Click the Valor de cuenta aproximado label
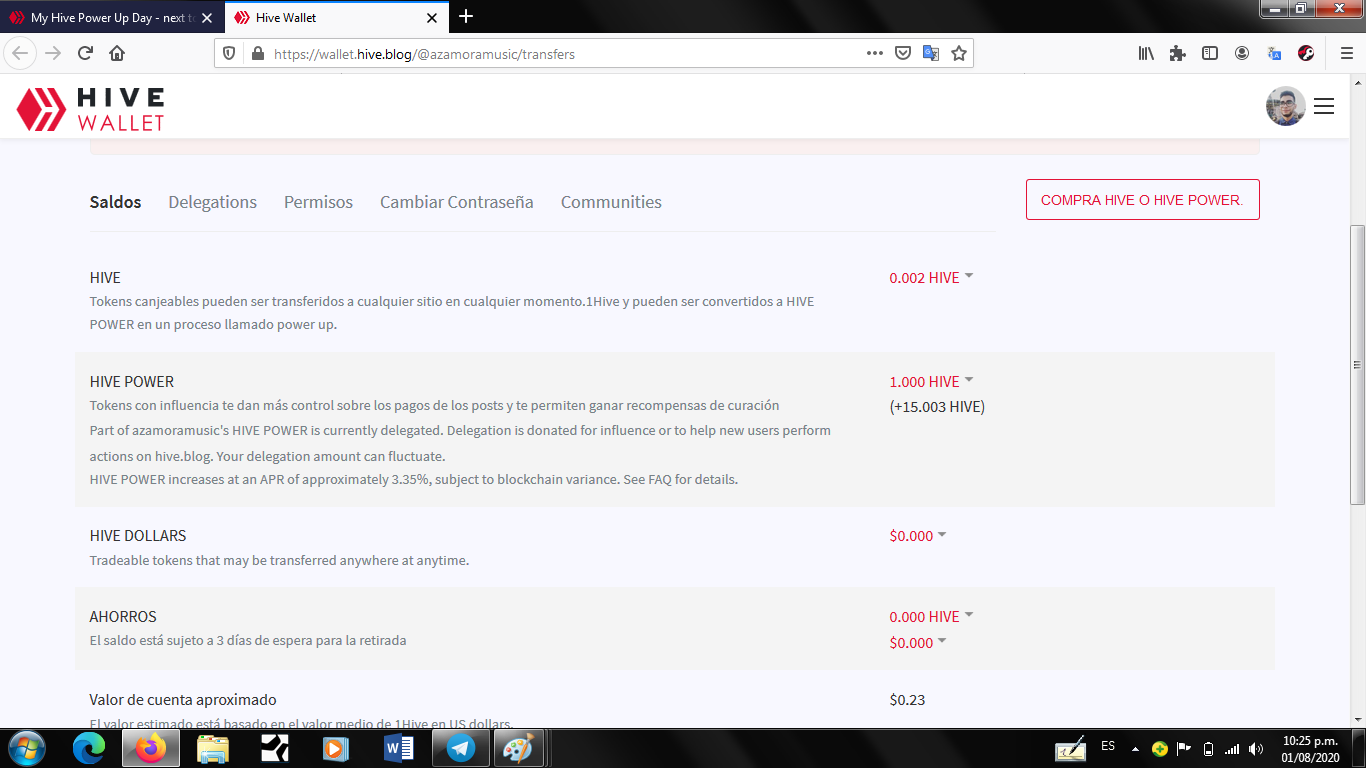 click(x=183, y=700)
